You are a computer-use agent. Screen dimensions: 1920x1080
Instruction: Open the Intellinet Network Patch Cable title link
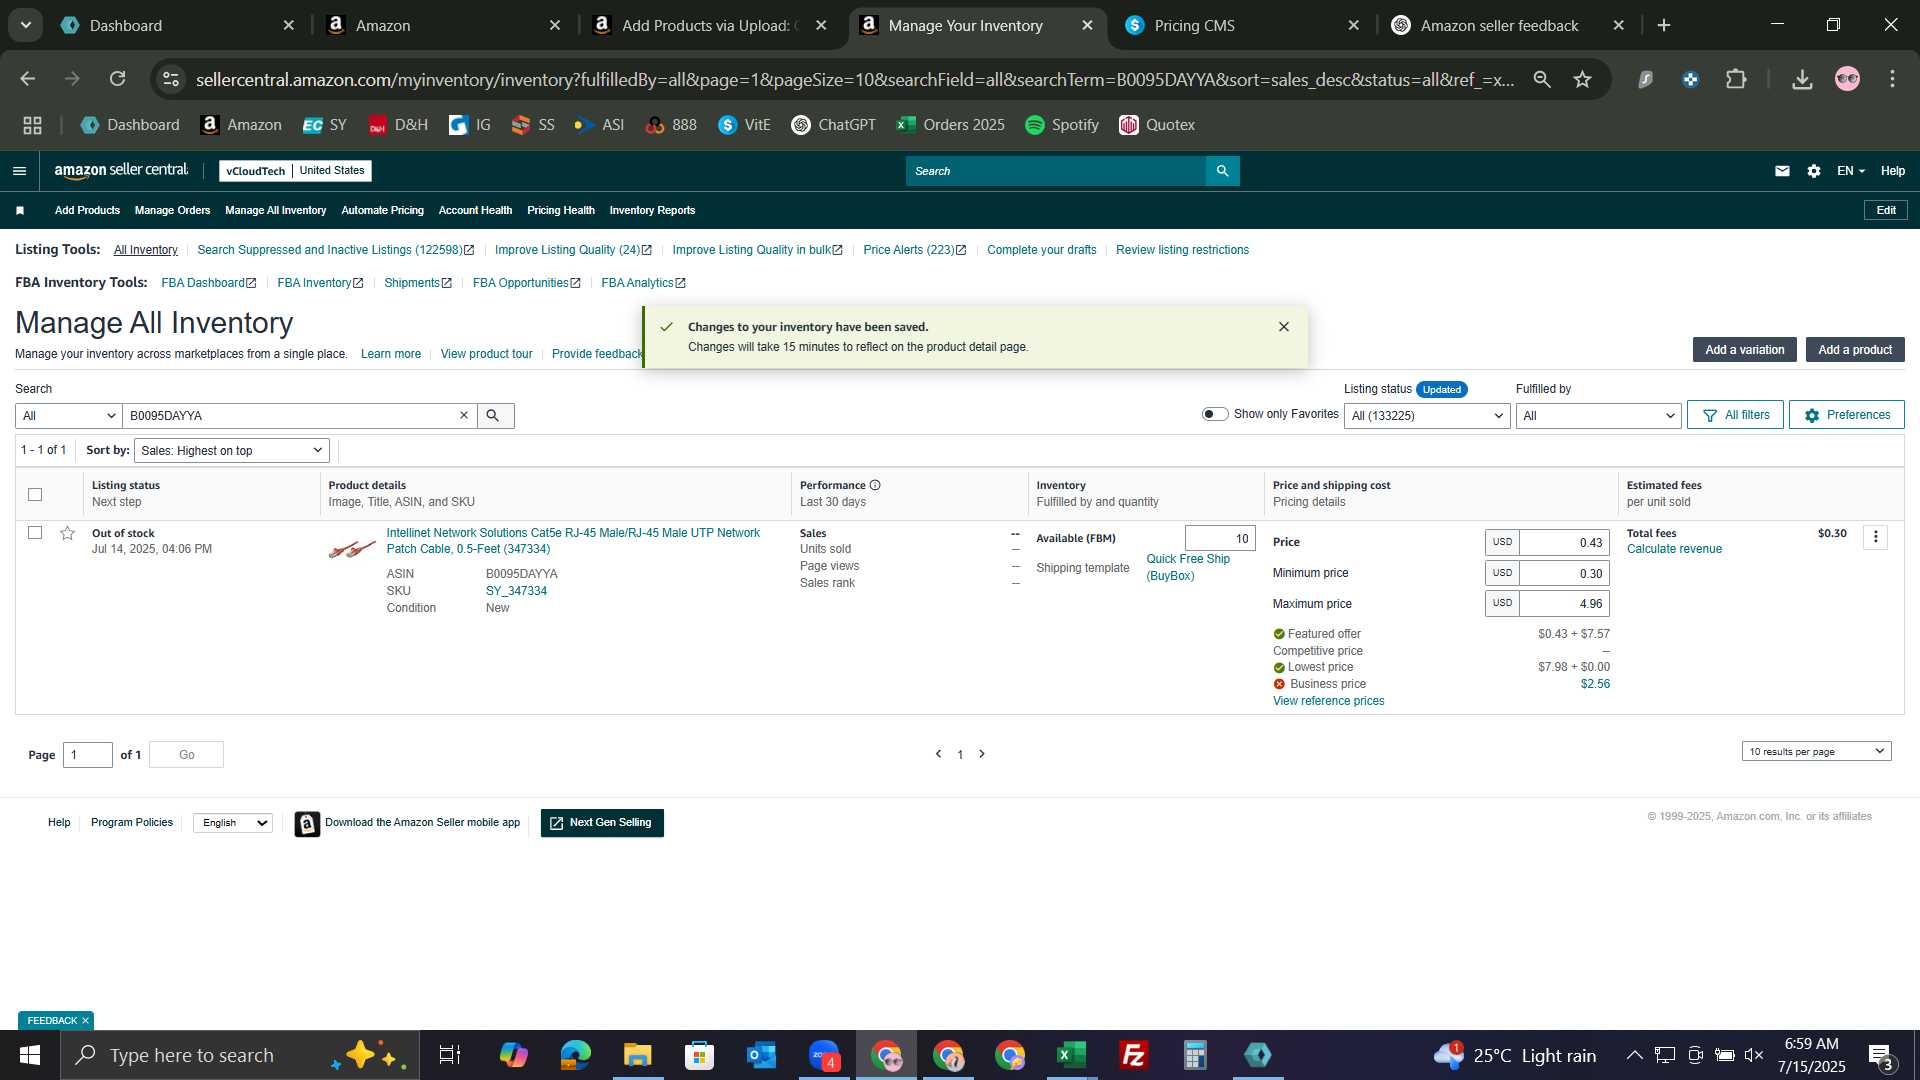pos(573,541)
